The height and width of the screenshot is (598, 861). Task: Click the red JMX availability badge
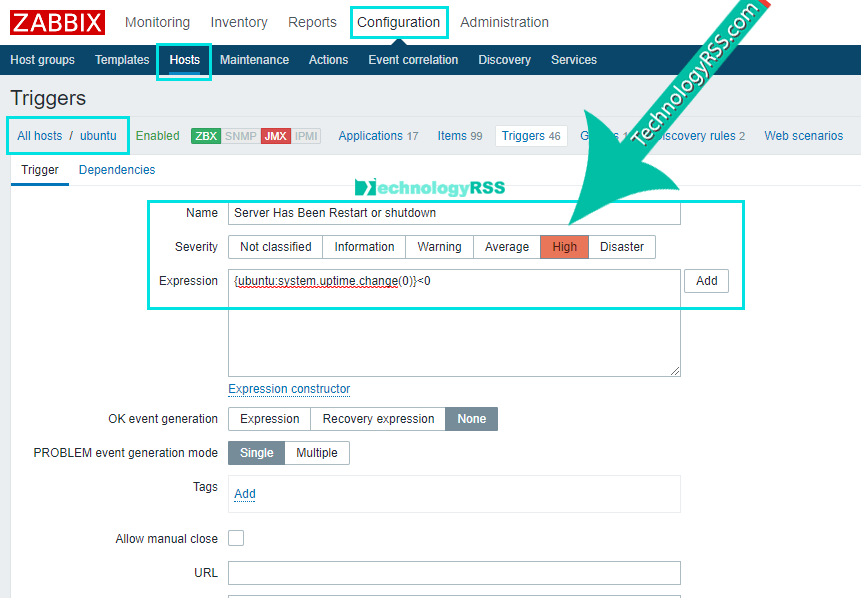click(276, 136)
